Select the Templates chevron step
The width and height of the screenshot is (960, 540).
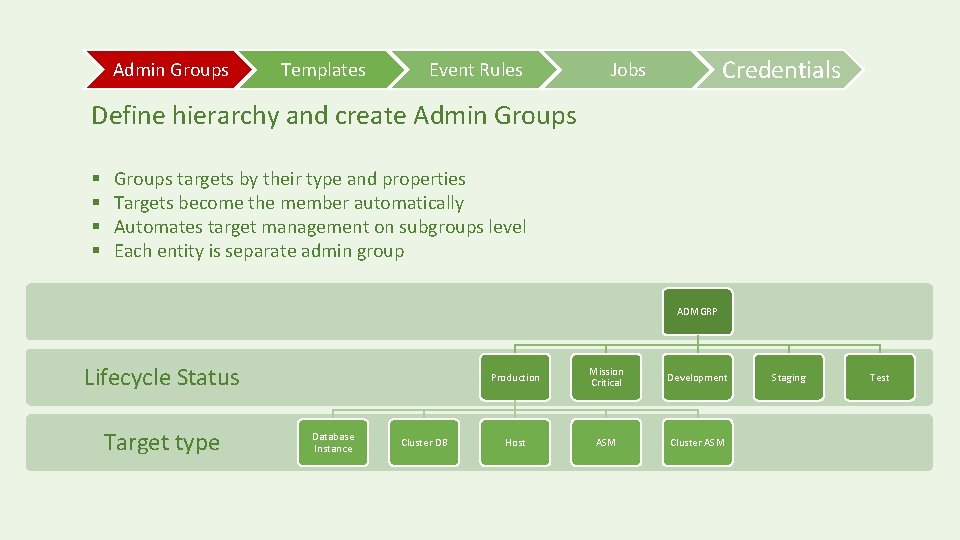(x=323, y=70)
